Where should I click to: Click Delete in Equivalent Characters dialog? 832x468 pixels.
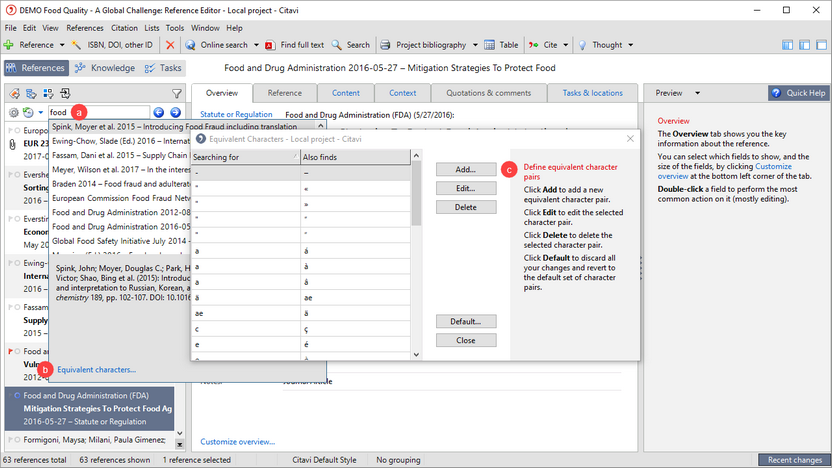(x=466, y=207)
